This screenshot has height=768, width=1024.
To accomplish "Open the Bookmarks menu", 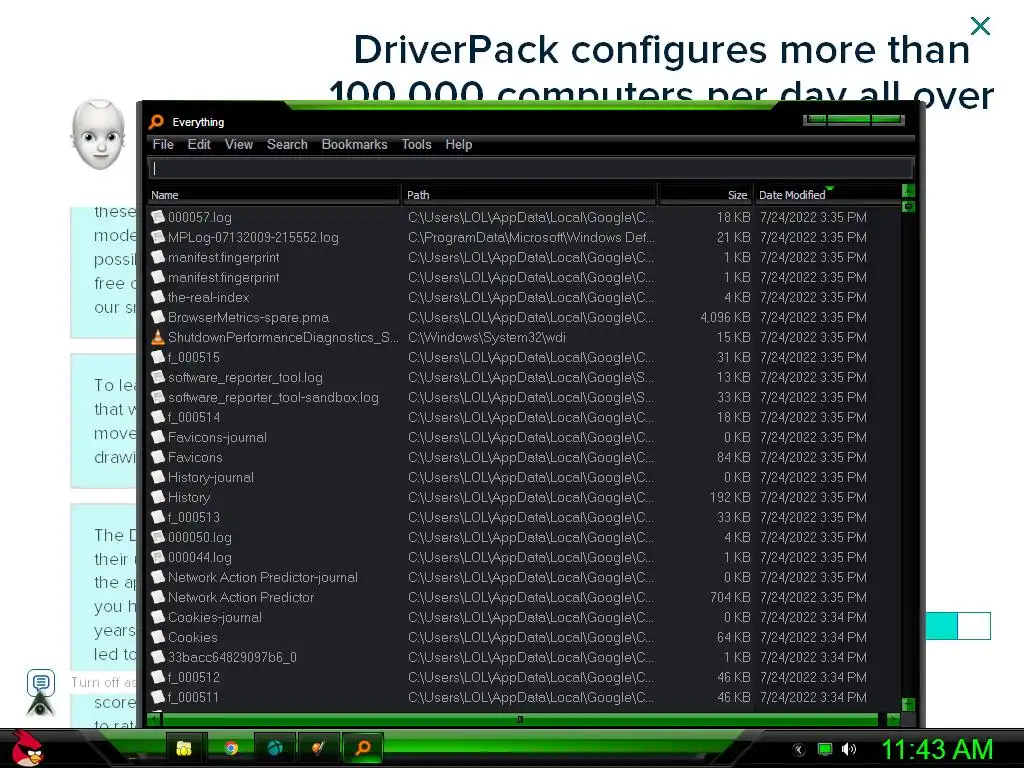I will click(355, 144).
